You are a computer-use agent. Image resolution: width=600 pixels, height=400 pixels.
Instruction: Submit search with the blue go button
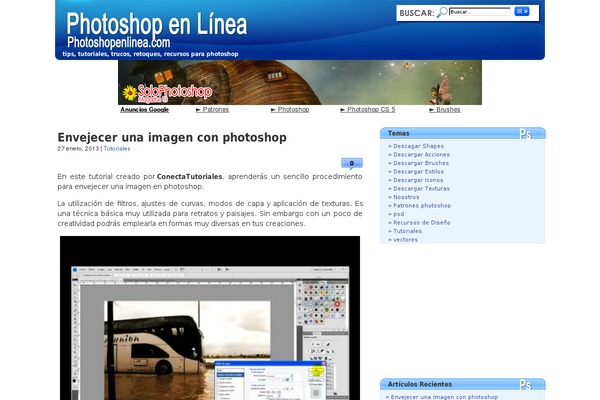[x=522, y=11]
